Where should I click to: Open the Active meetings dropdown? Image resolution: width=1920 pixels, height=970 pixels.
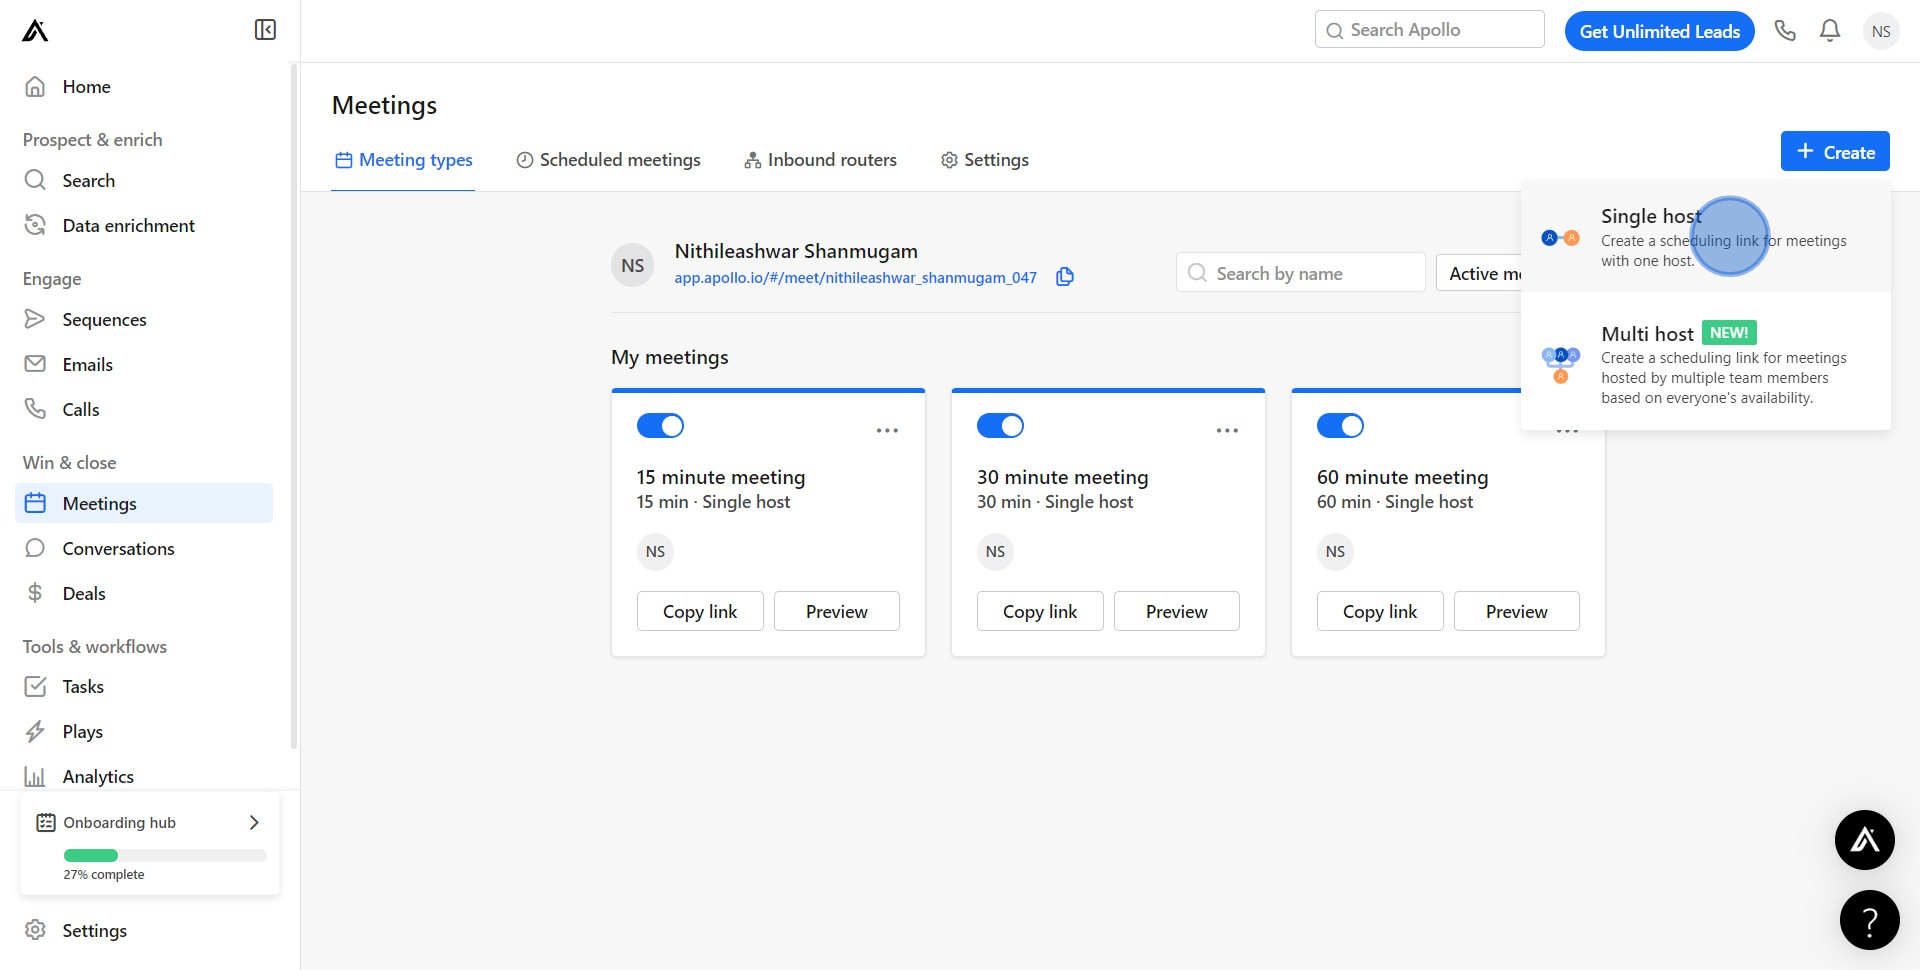[1479, 273]
